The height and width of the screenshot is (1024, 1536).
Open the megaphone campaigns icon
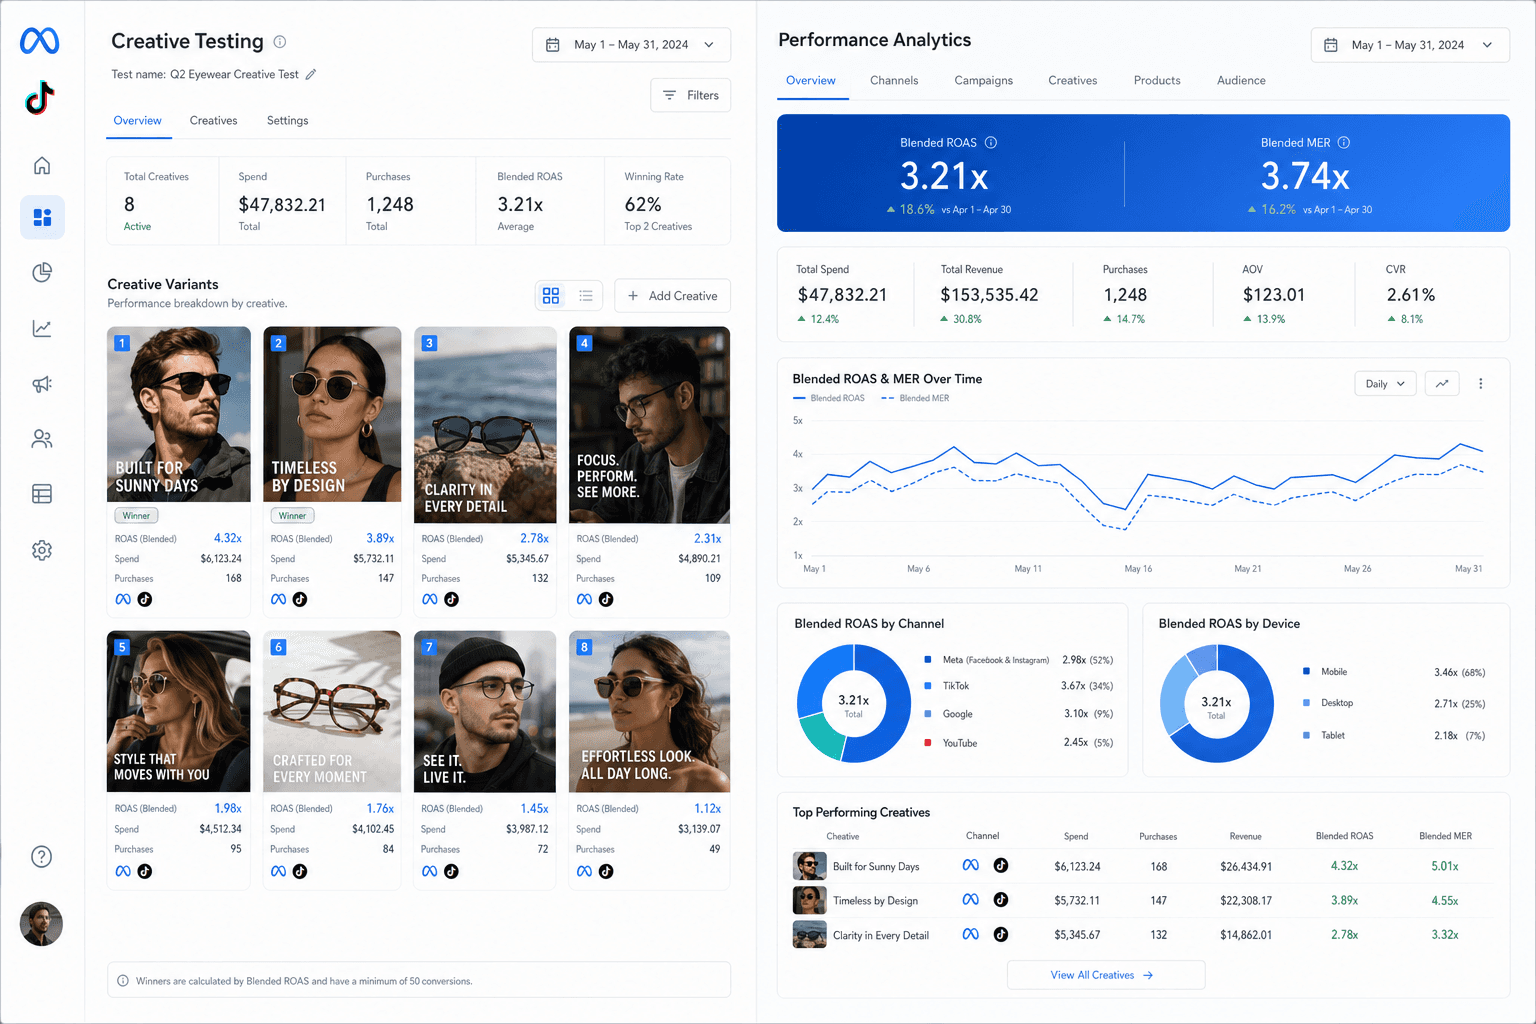click(42, 384)
